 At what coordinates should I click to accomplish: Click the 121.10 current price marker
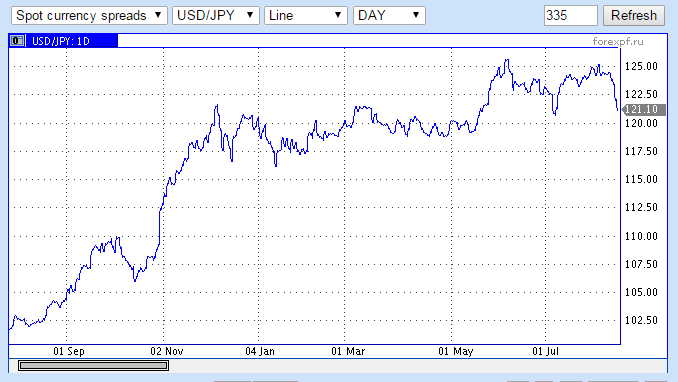coord(643,109)
